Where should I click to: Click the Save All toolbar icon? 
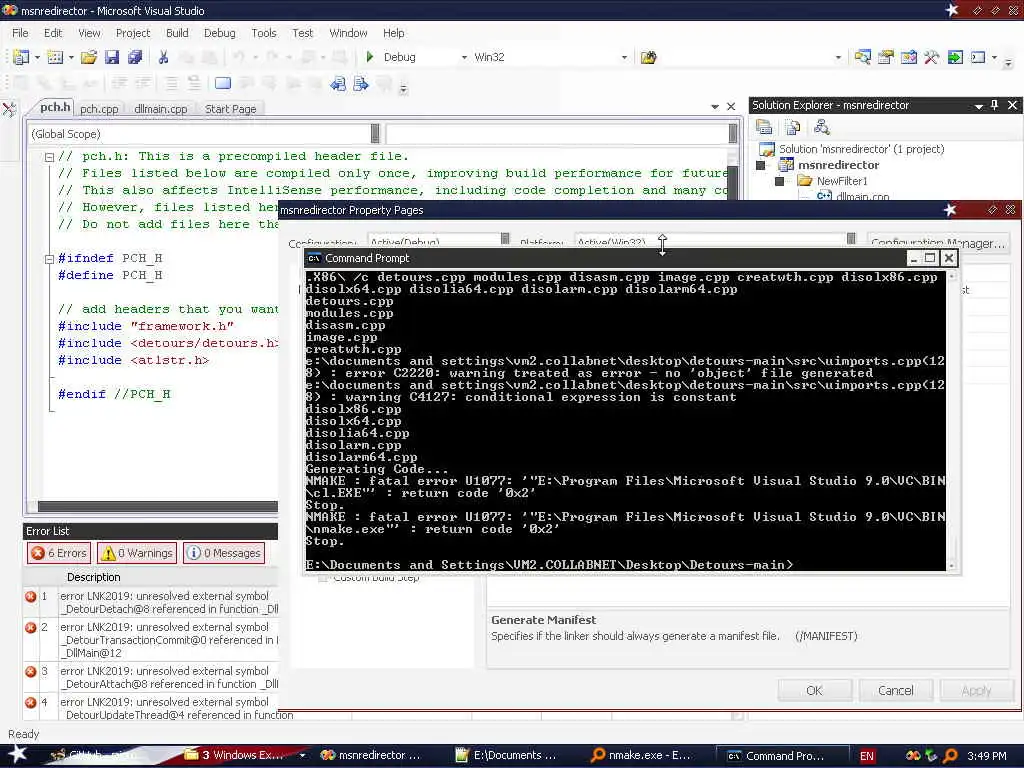135,57
